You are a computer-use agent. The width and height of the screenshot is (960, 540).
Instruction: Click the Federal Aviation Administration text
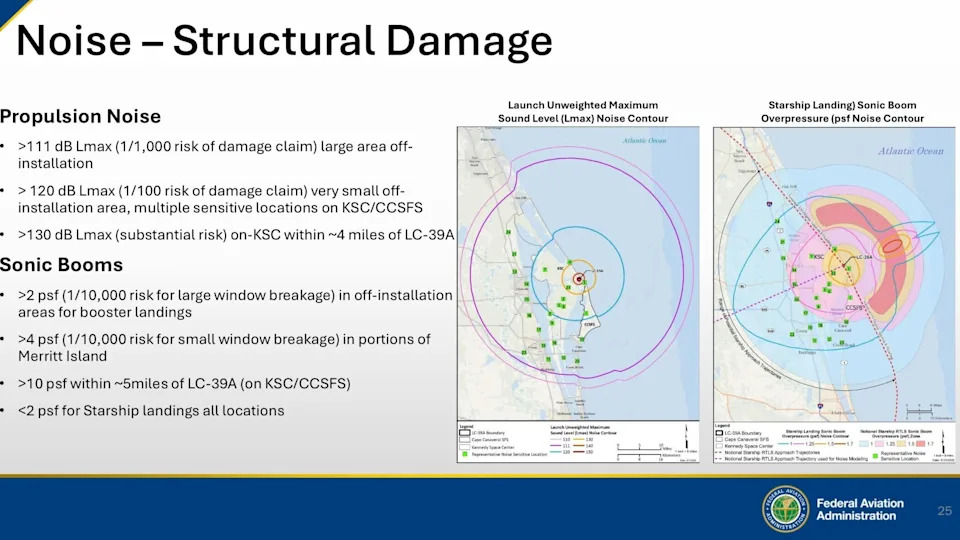[x=859, y=509]
